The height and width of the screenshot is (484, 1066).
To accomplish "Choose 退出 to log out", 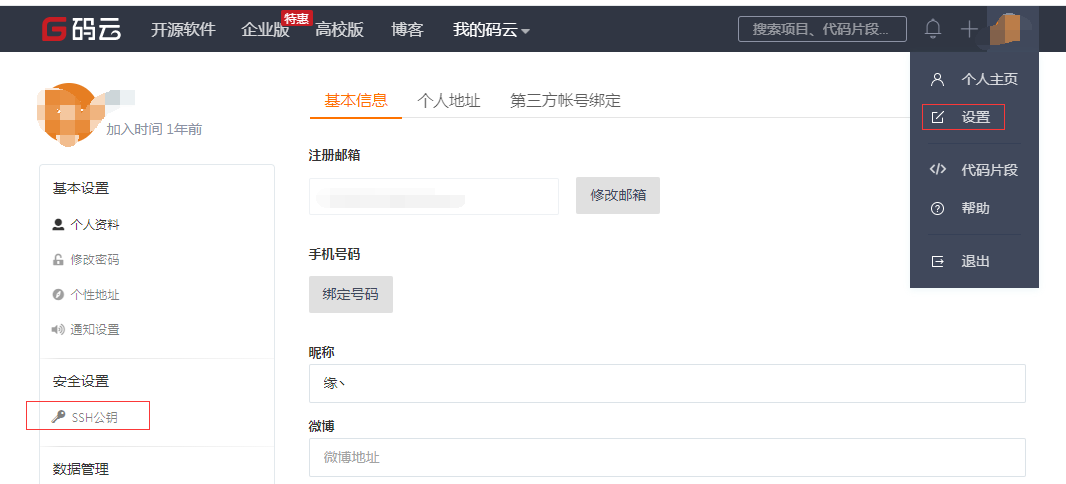I will click(x=975, y=261).
